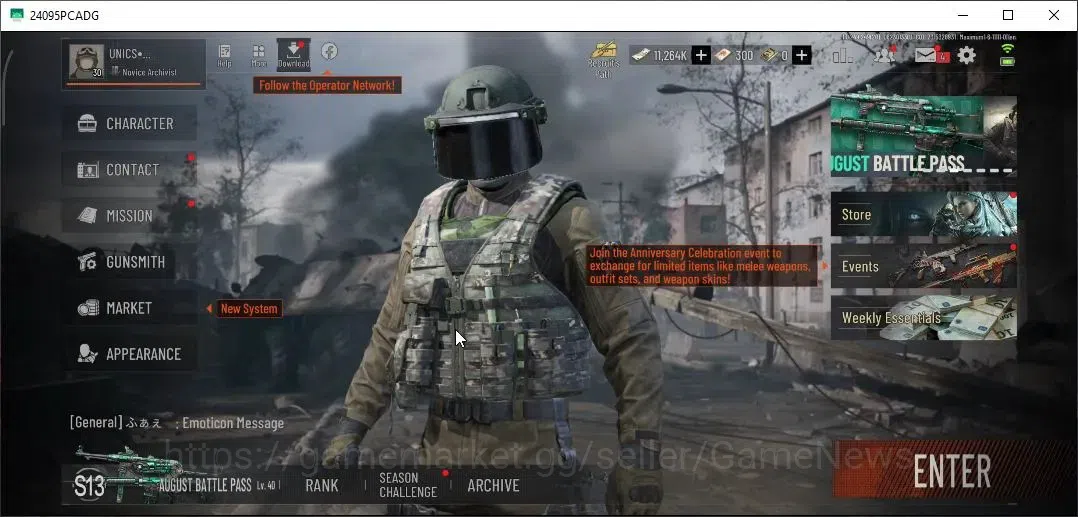Click the Anniversary Celebration event notice

(701, 266)
